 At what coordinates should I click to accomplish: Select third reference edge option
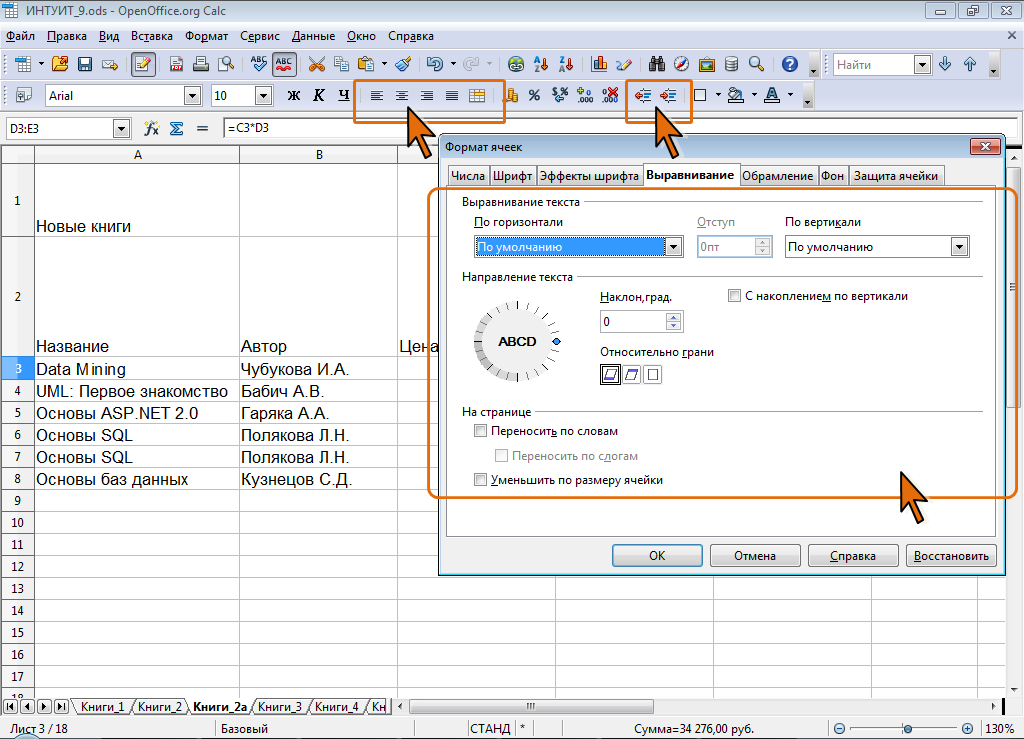point(652,375)
